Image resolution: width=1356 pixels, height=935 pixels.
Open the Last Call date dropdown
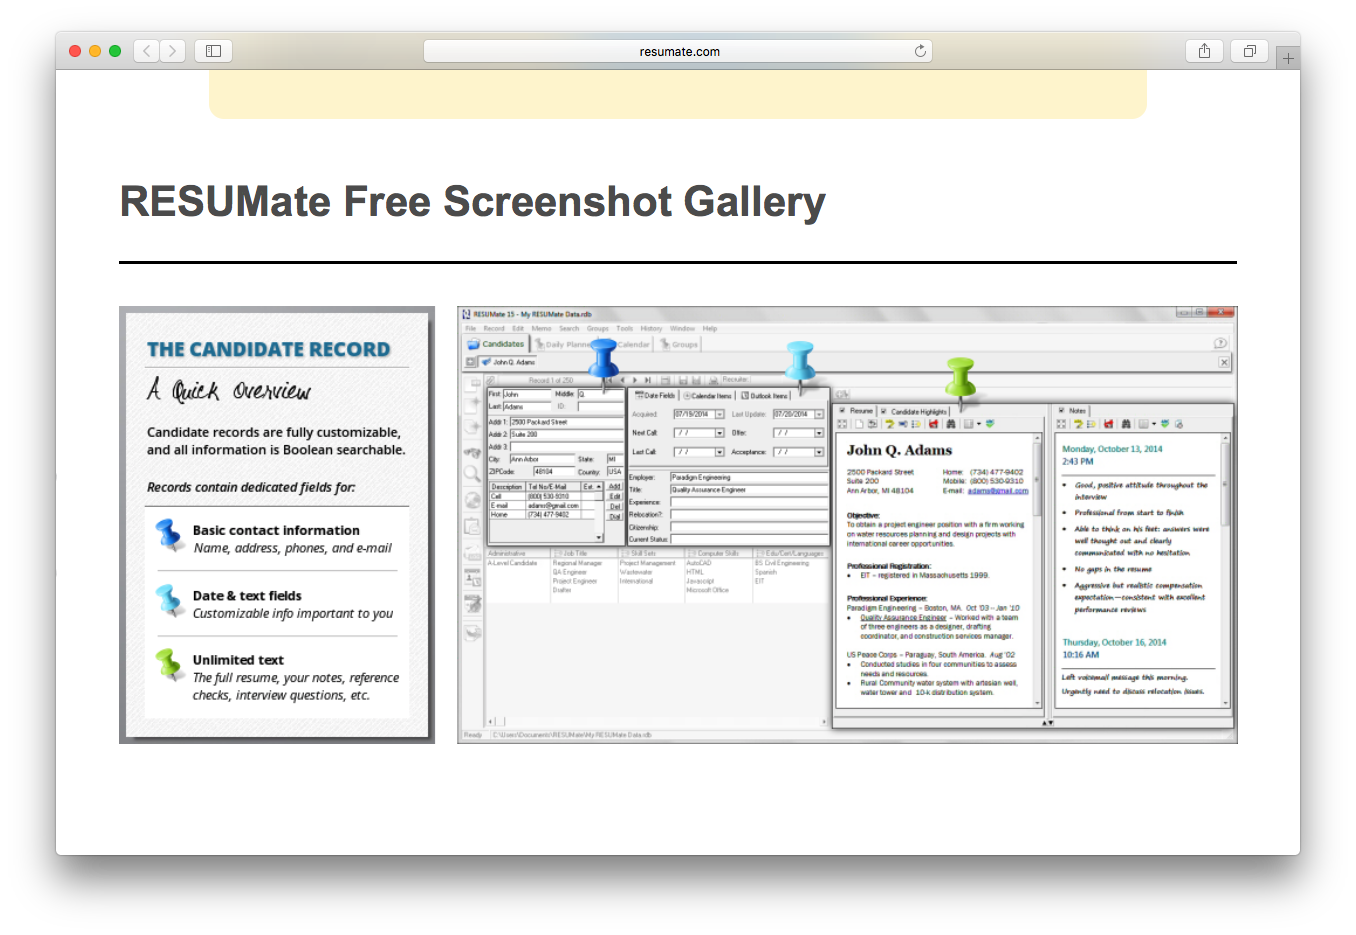click(719, 452)
